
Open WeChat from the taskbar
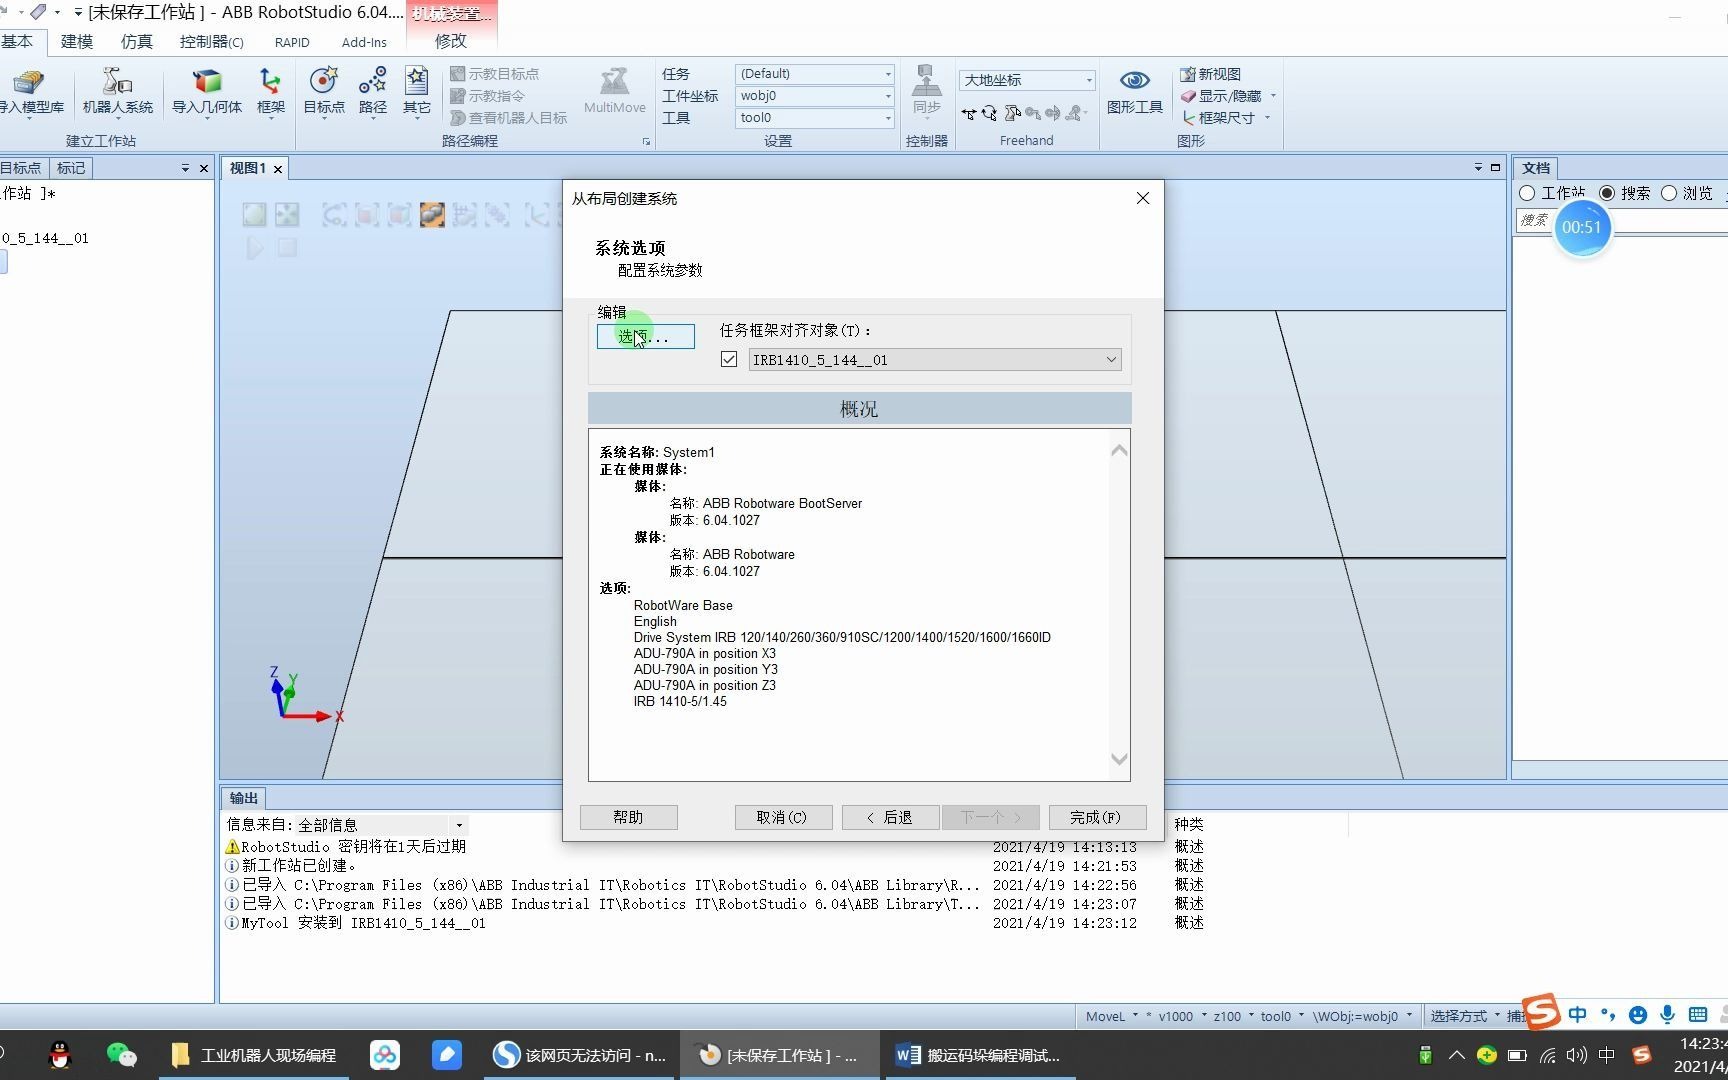point(121,1055)
